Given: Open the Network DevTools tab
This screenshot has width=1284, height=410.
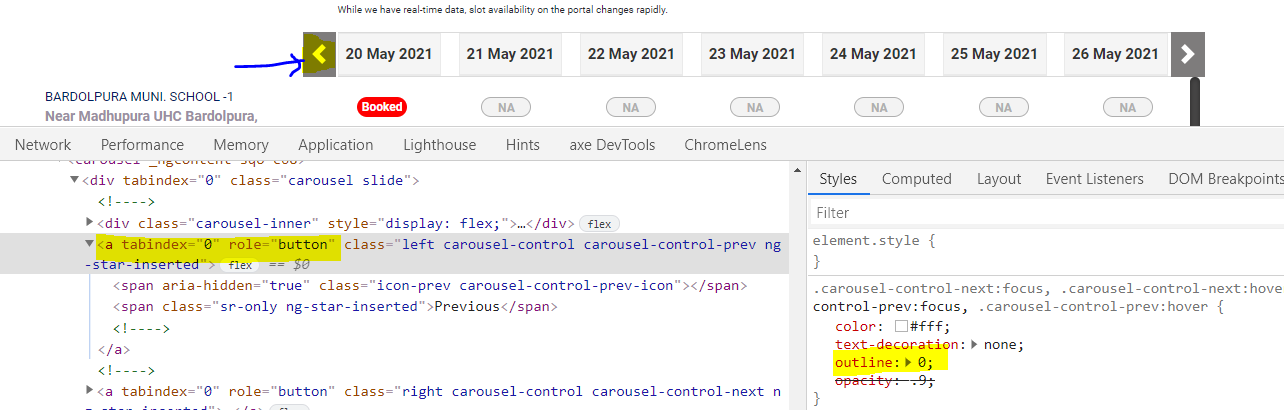Looking at the screenshot, I should (x=43, y=145).
